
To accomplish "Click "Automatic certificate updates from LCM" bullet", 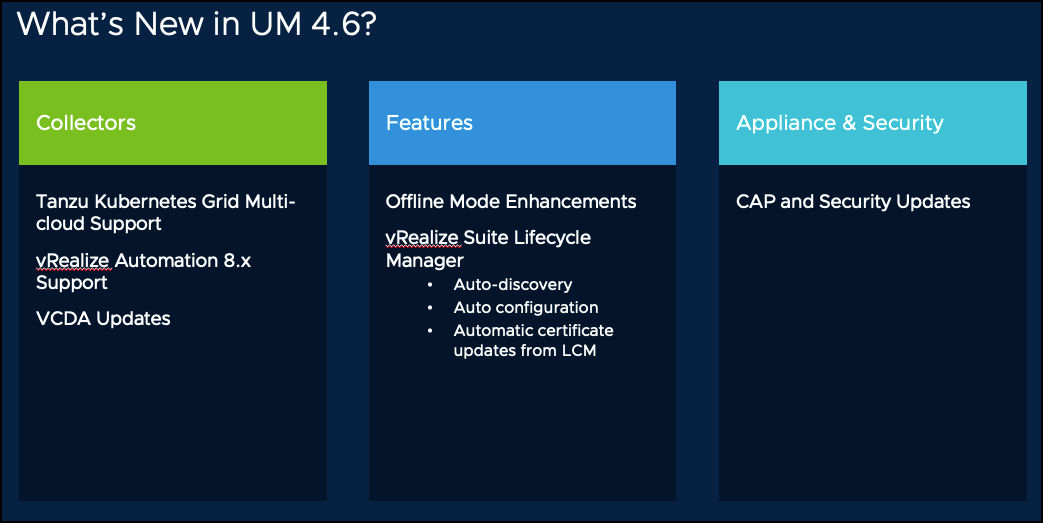I will [533, 340].
